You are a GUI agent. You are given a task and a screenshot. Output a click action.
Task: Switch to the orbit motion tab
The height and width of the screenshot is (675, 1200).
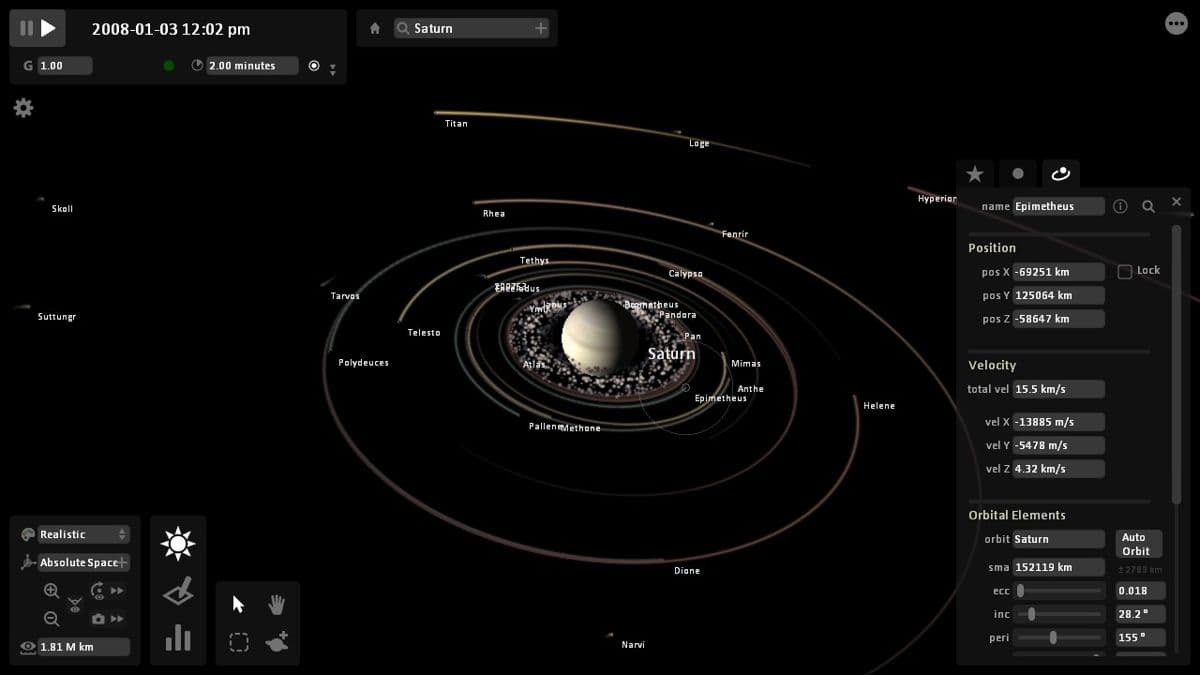(1061, 174)
